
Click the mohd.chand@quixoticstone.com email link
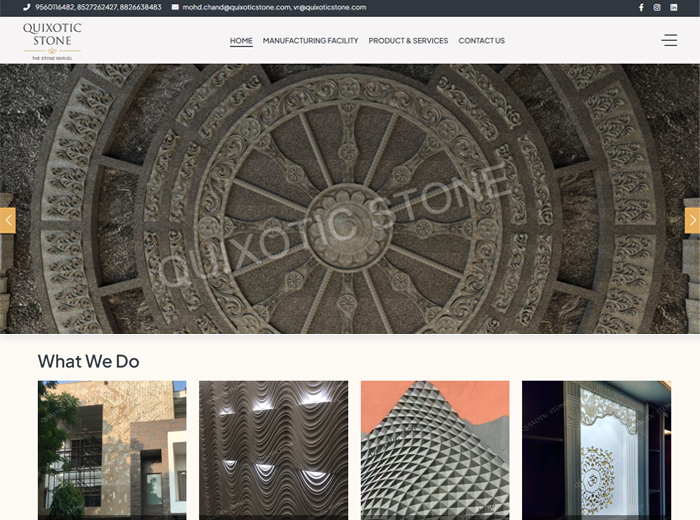tap(236, 7)
